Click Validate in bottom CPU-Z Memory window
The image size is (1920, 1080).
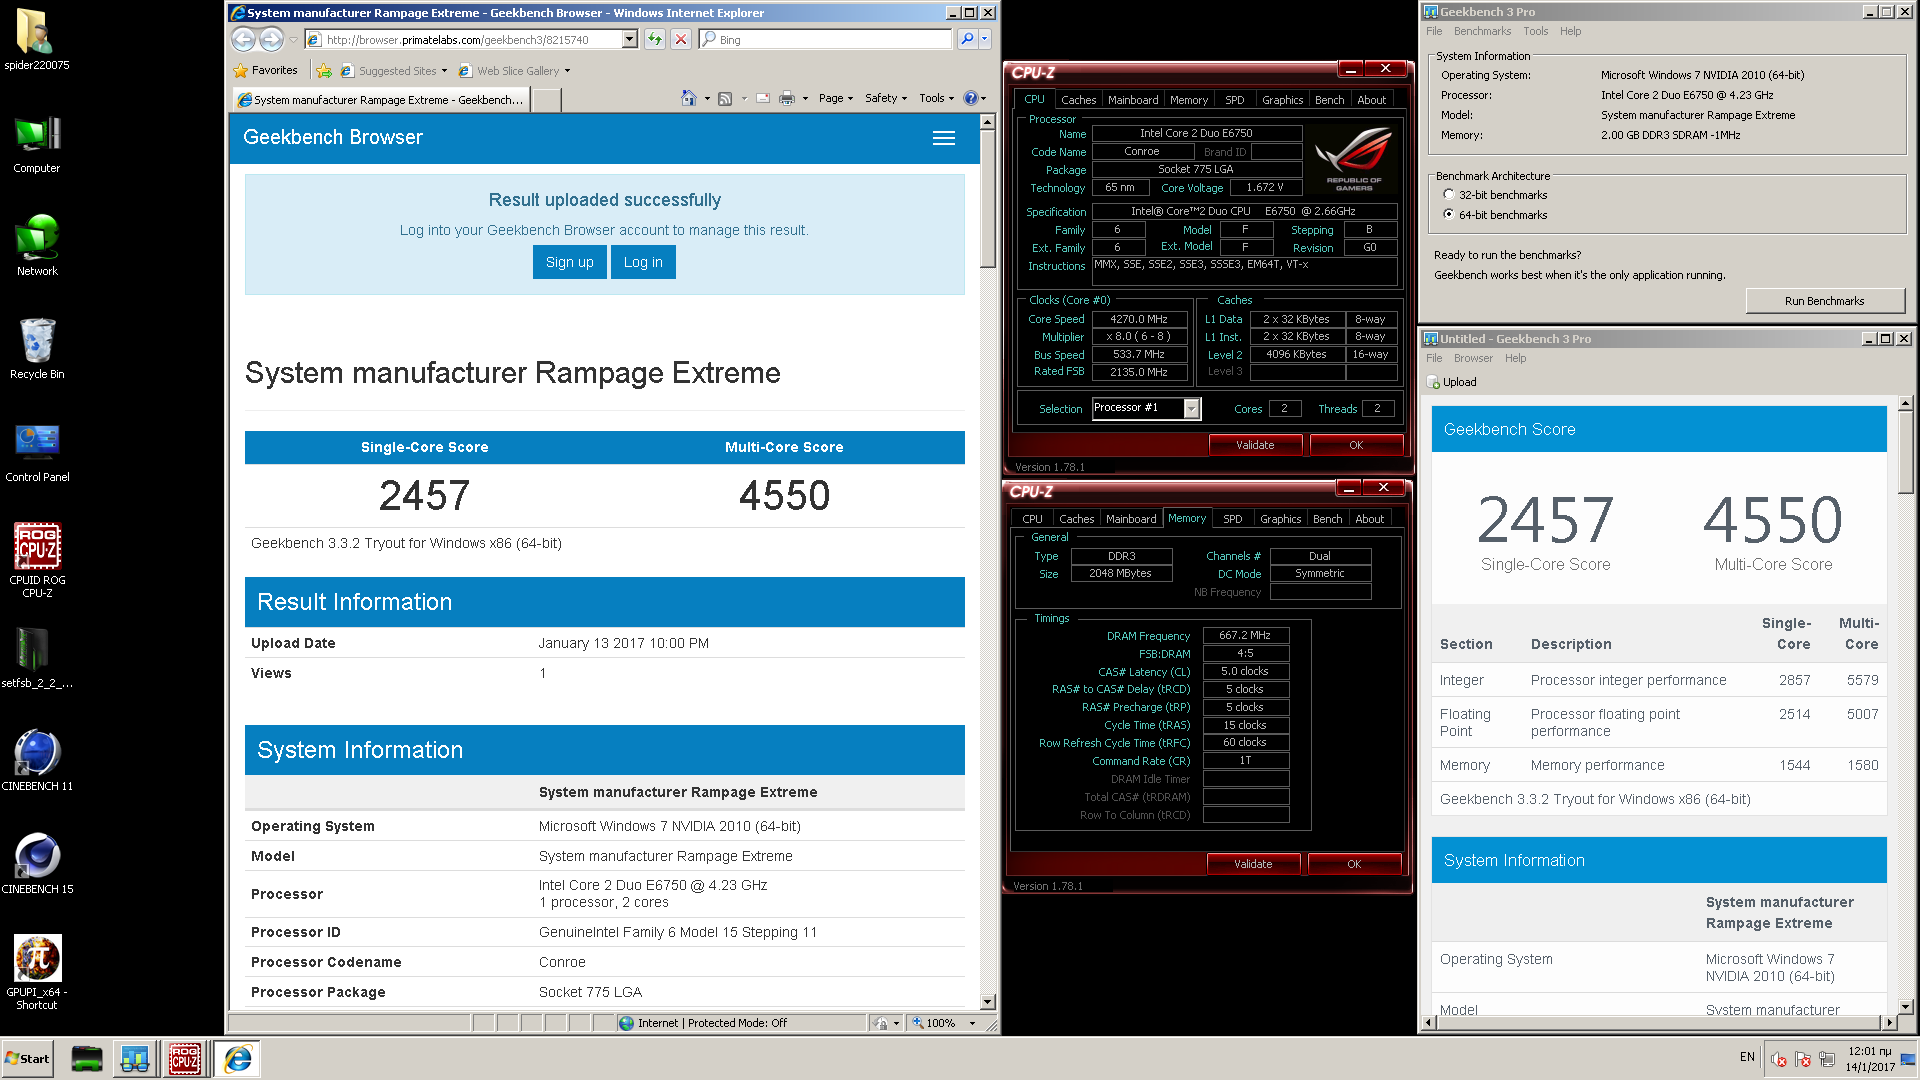click(x=1253, y=864)
